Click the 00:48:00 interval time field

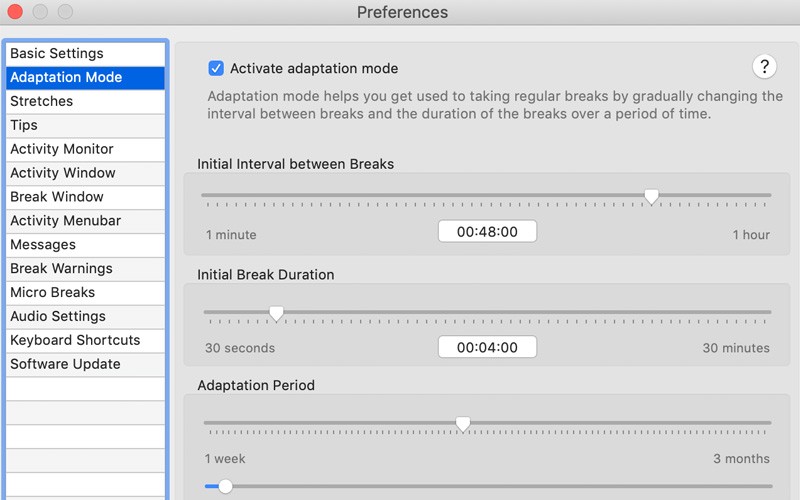pos(487,232)
